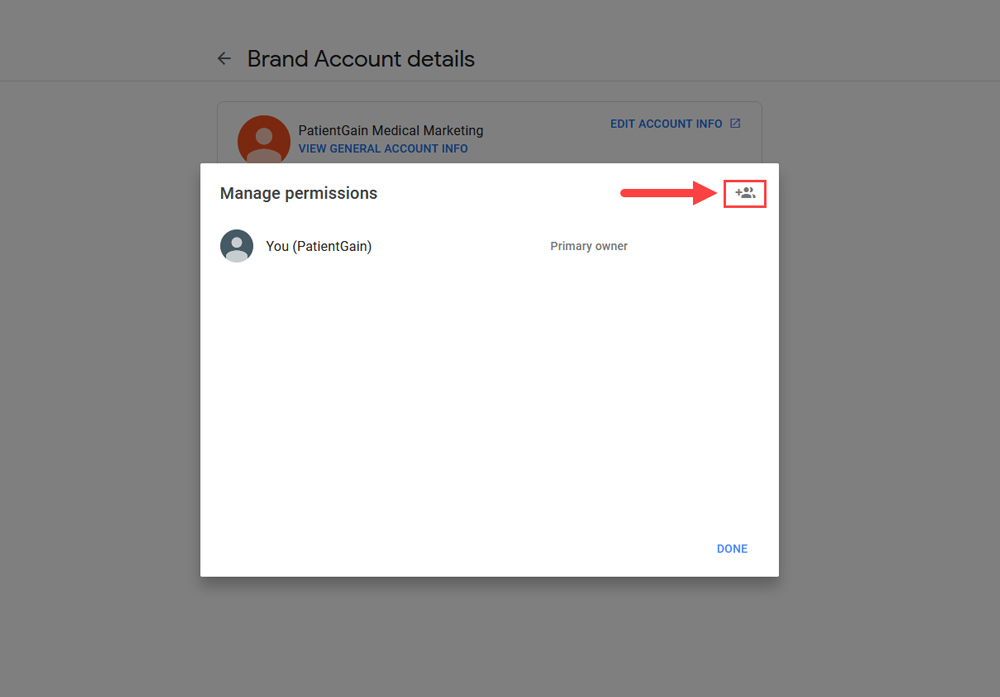Click the You (PatientGain) member entry
This screenshot has width=1000, height=697.
click(x=318, y=246)
